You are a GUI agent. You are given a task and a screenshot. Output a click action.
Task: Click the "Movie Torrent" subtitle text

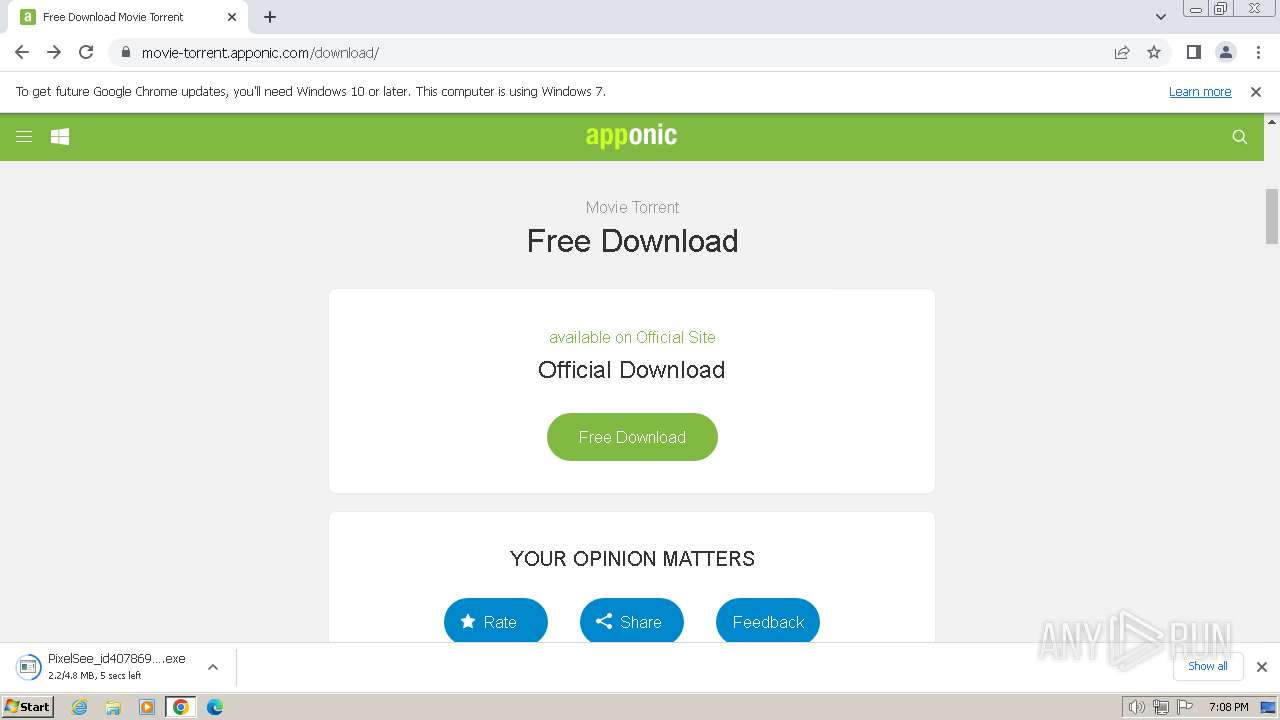point(632,207)
